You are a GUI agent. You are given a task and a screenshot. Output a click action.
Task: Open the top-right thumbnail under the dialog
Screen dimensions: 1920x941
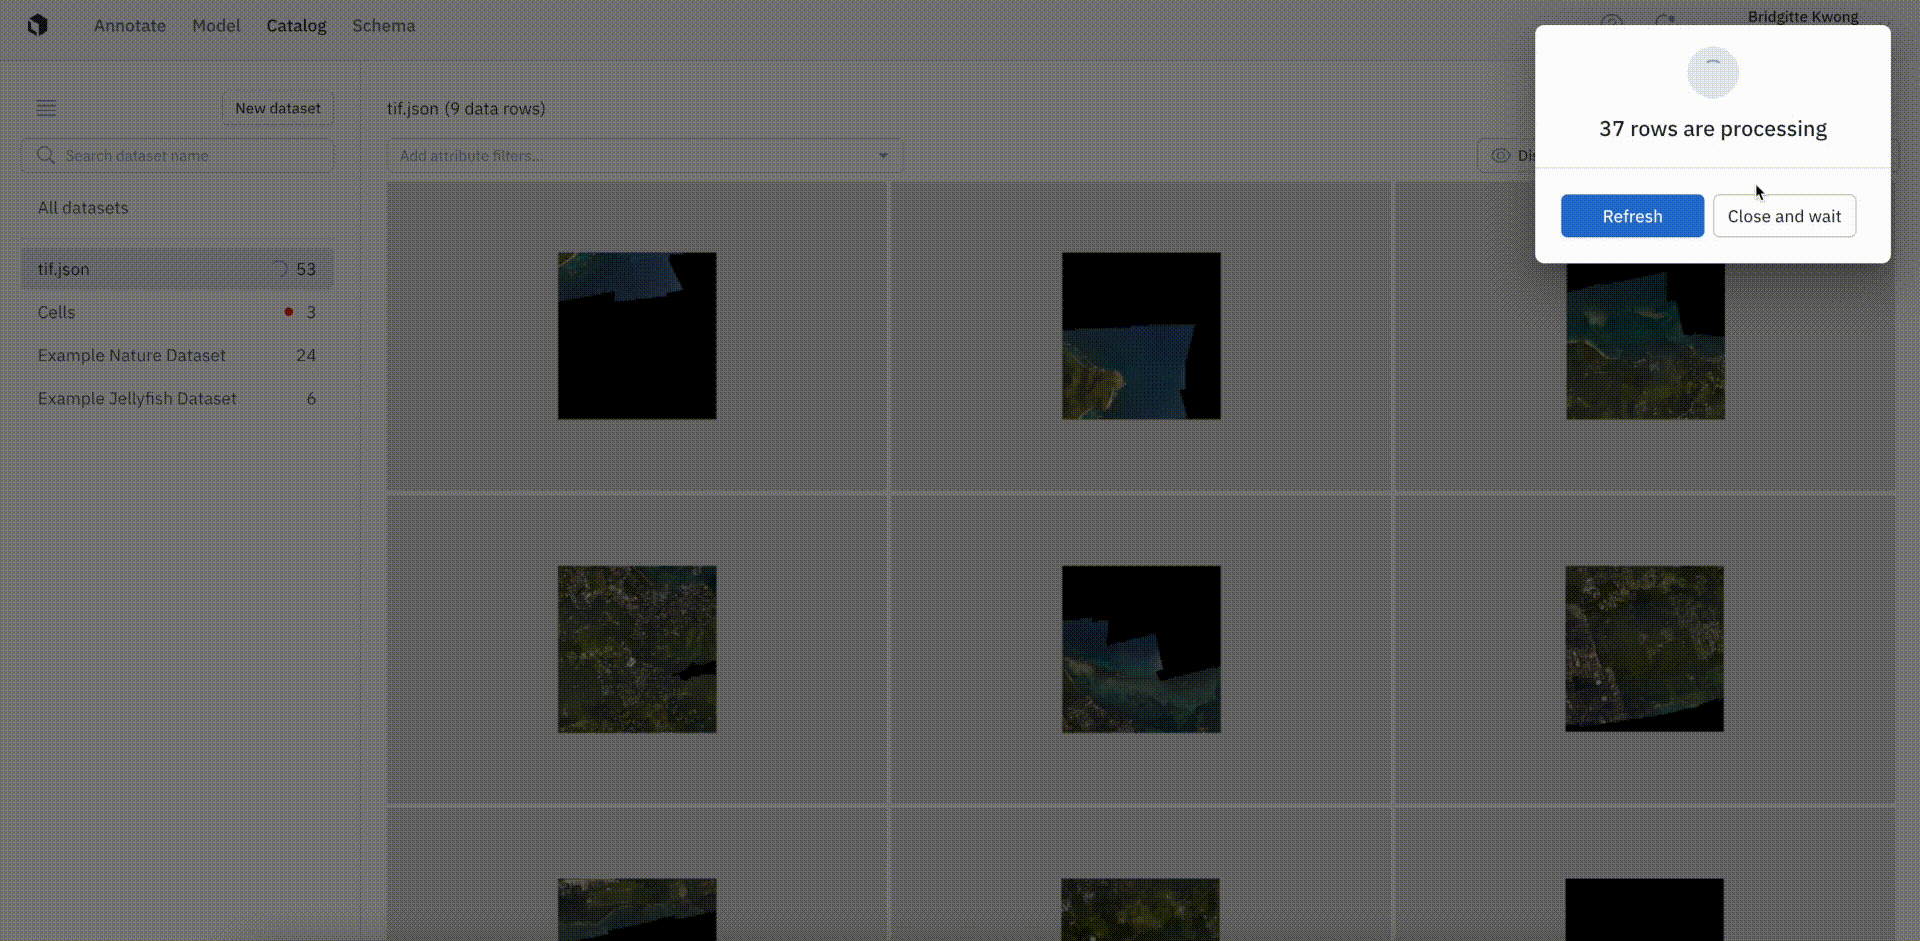(x=1645, y=341)
